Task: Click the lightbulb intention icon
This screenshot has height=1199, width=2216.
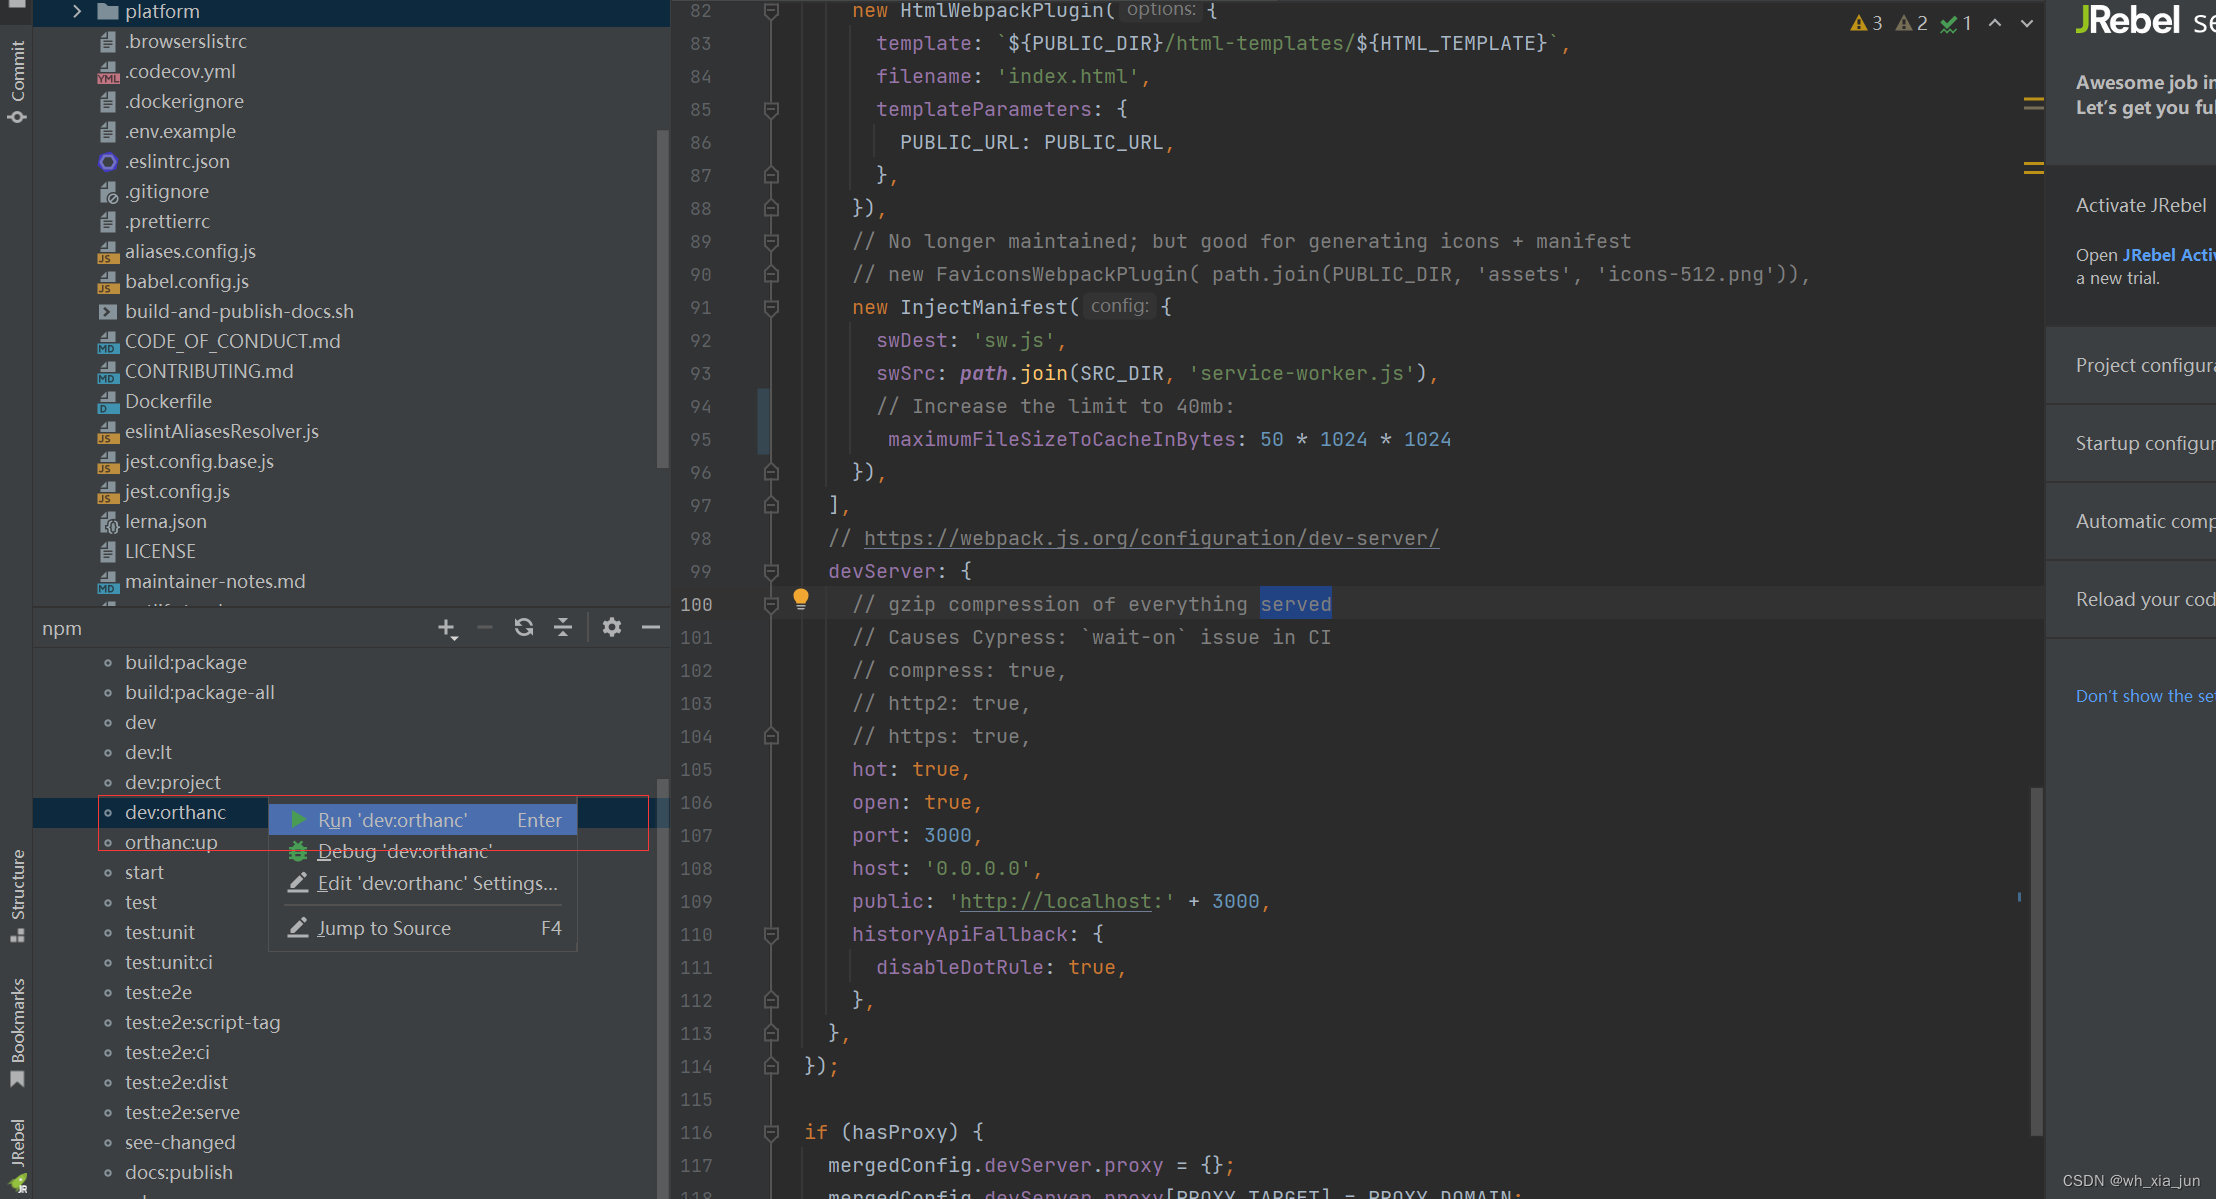Action: [800, 599]
